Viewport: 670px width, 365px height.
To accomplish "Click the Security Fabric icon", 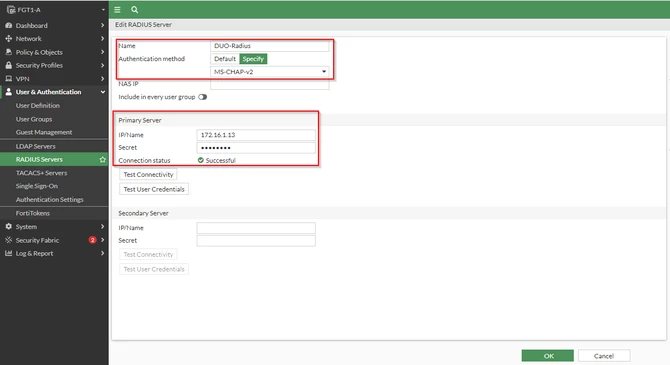I will [x=9, y=240].
